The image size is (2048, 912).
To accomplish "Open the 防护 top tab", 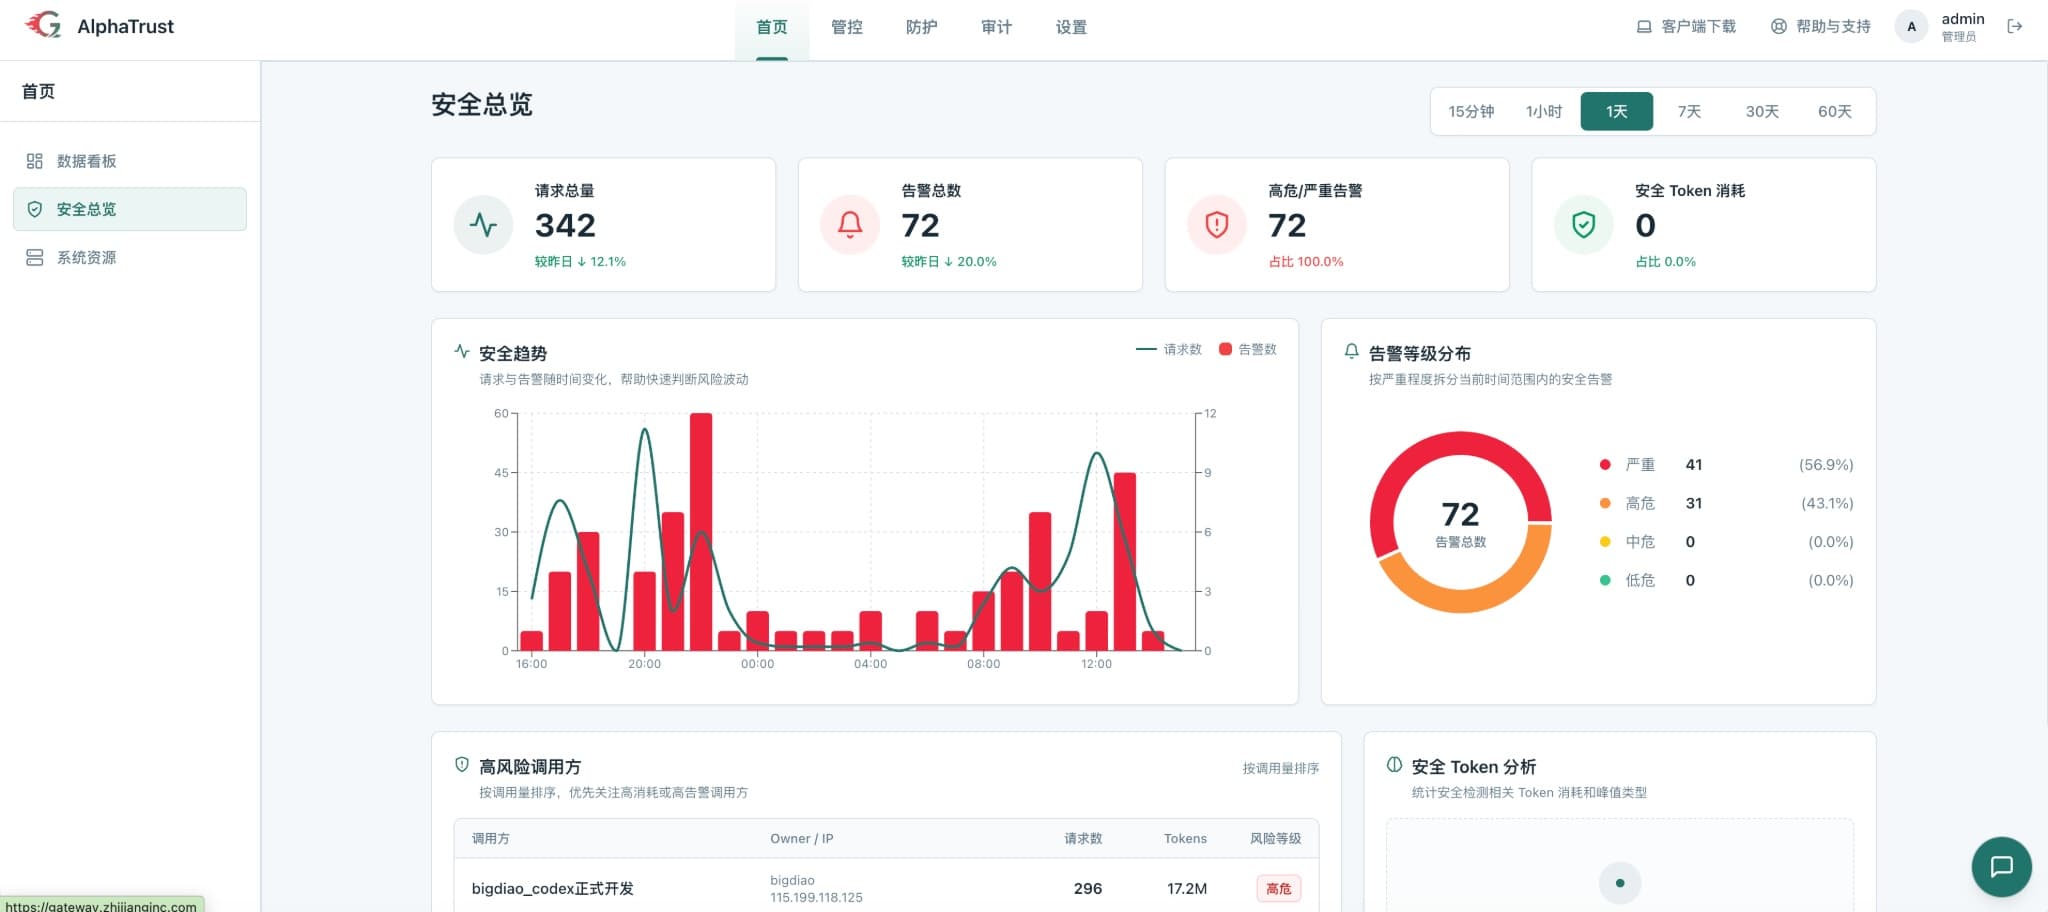I will [x=922, y=27].
